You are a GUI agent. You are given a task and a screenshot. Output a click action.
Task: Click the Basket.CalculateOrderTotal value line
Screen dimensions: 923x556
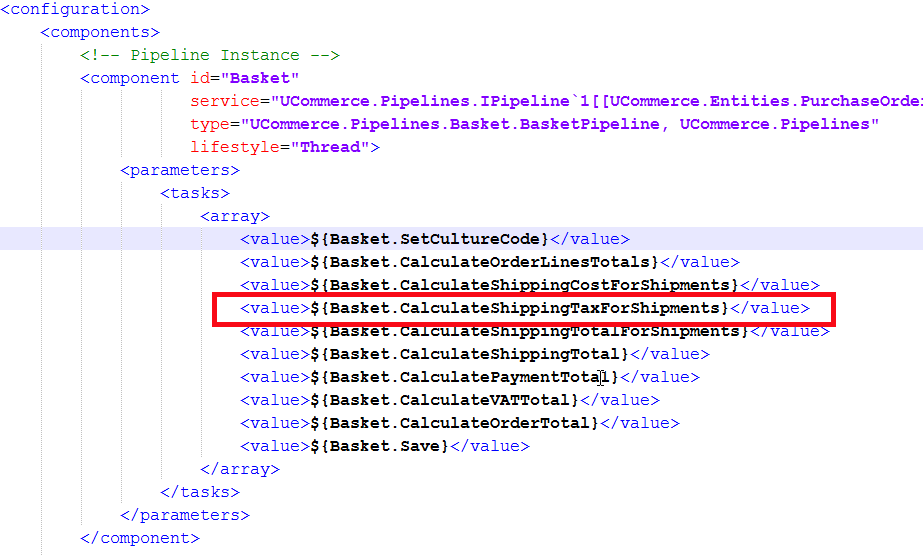(460, 423)
